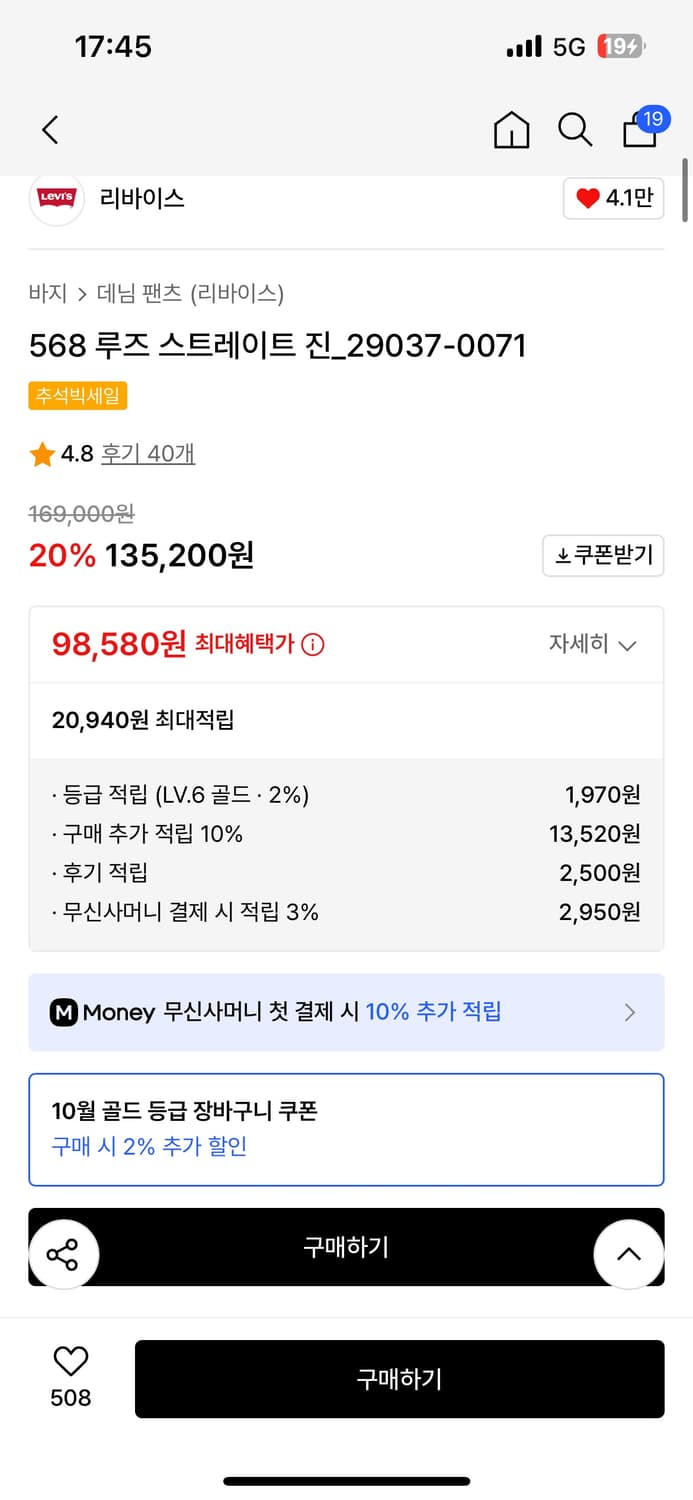693x1500 pixels.
Task: Go back using the back arrow
Action: click(x=49, y=130)
